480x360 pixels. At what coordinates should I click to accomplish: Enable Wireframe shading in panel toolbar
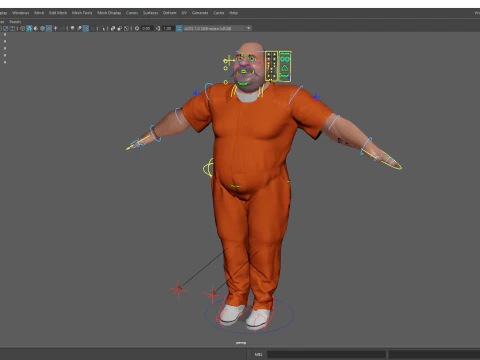point(22,28)
